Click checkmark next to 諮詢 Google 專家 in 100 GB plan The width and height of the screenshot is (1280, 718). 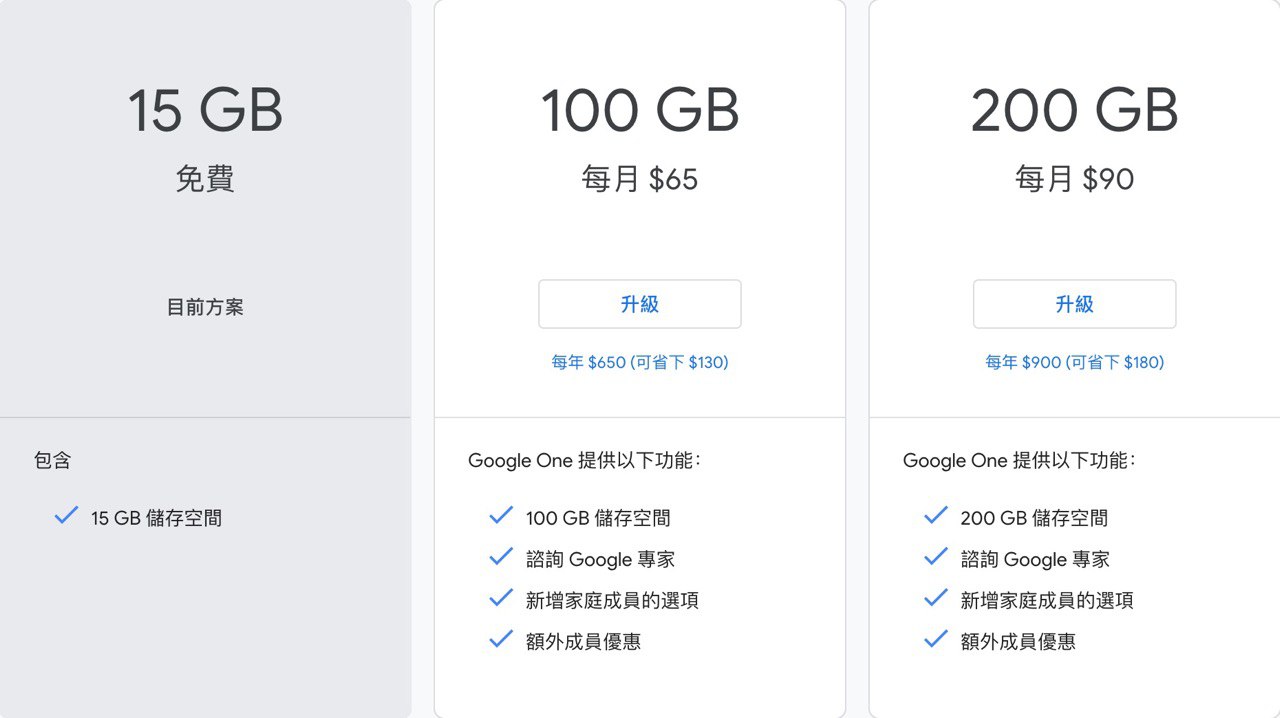(x=501, y=557)
